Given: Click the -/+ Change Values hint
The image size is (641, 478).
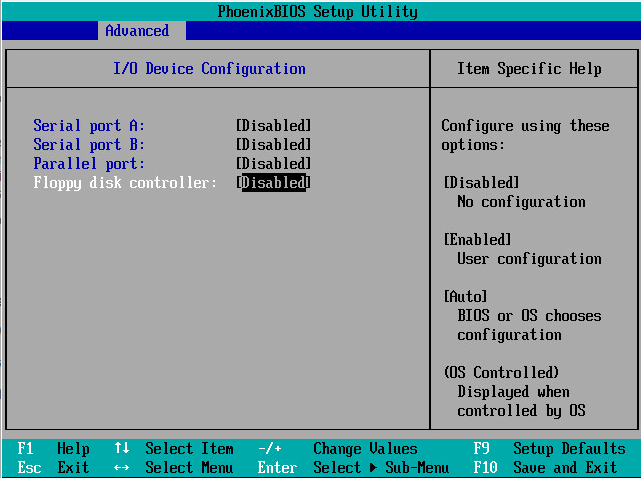Looking at the screenshot, I should 338,449.
